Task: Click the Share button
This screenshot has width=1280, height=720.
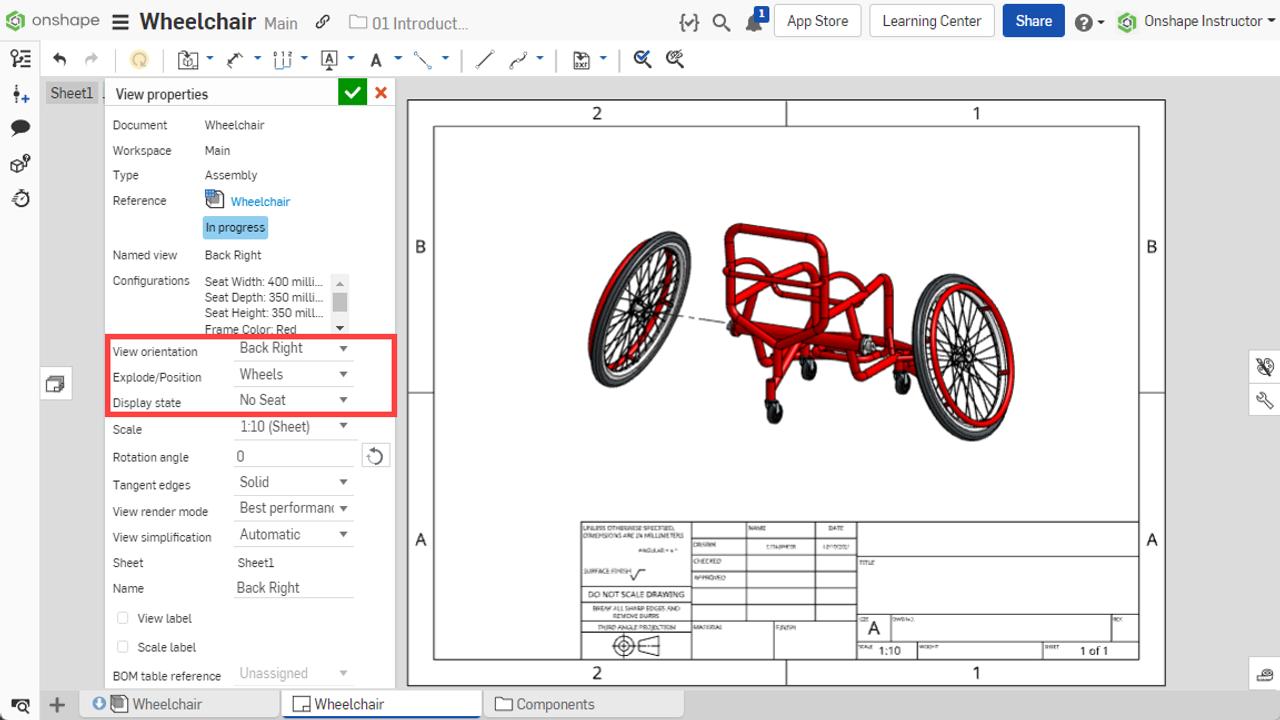Action: [x=1033, y=21]
